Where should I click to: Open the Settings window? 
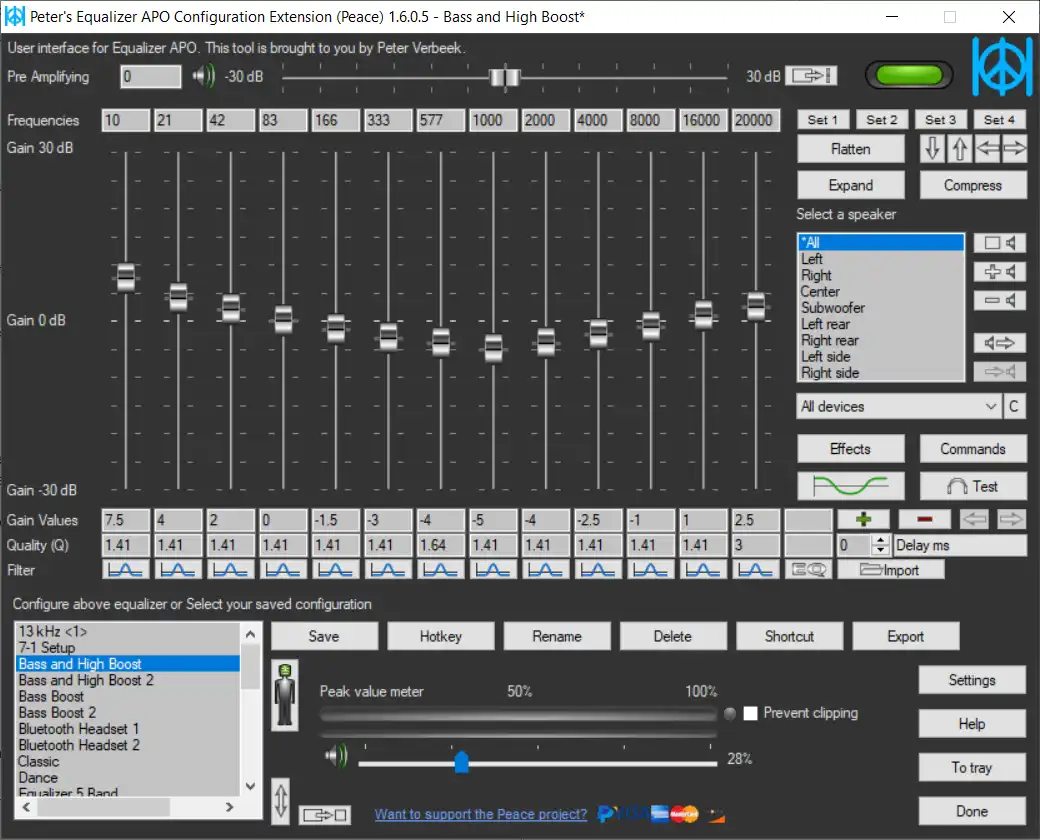coord(972,680)
